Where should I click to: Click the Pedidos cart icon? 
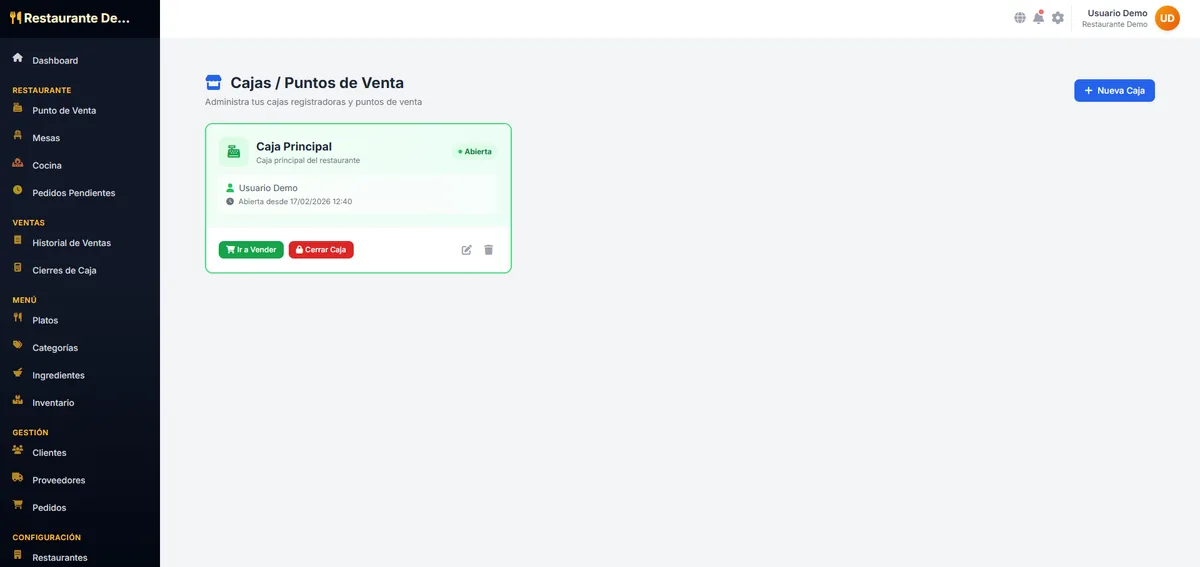pos(18,505)
